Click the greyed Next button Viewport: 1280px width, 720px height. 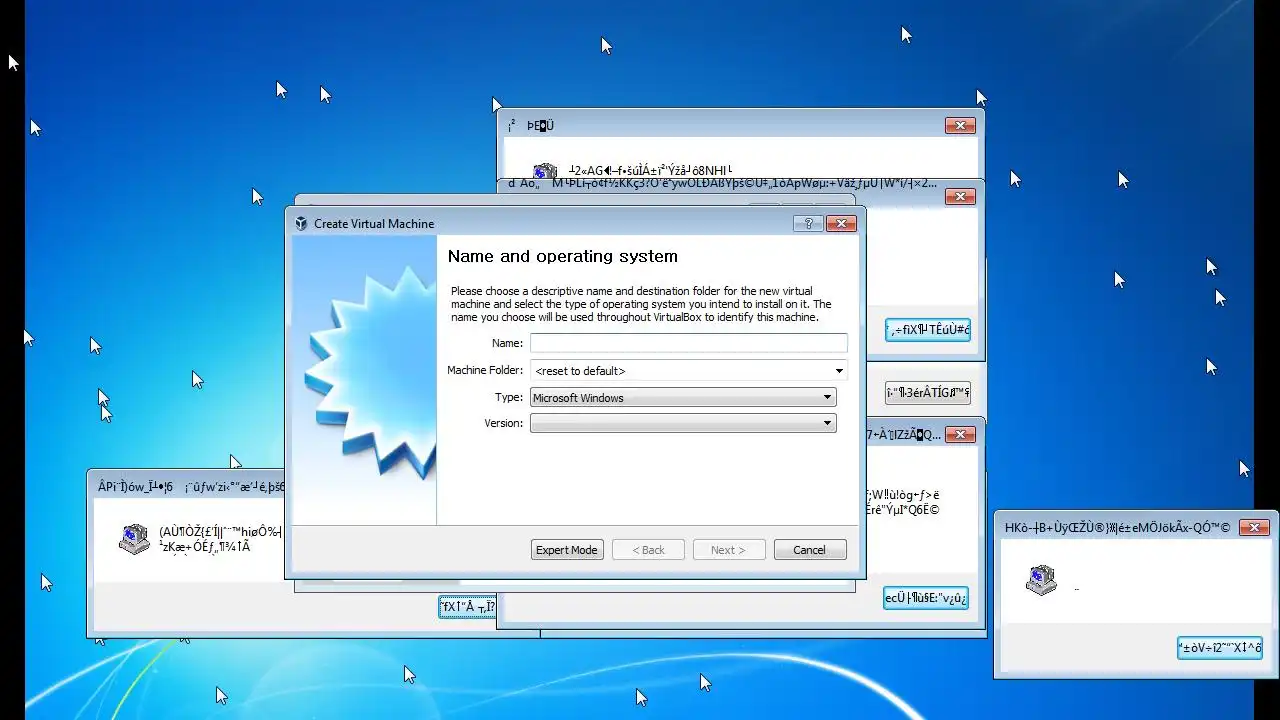[x=728, y=550]
